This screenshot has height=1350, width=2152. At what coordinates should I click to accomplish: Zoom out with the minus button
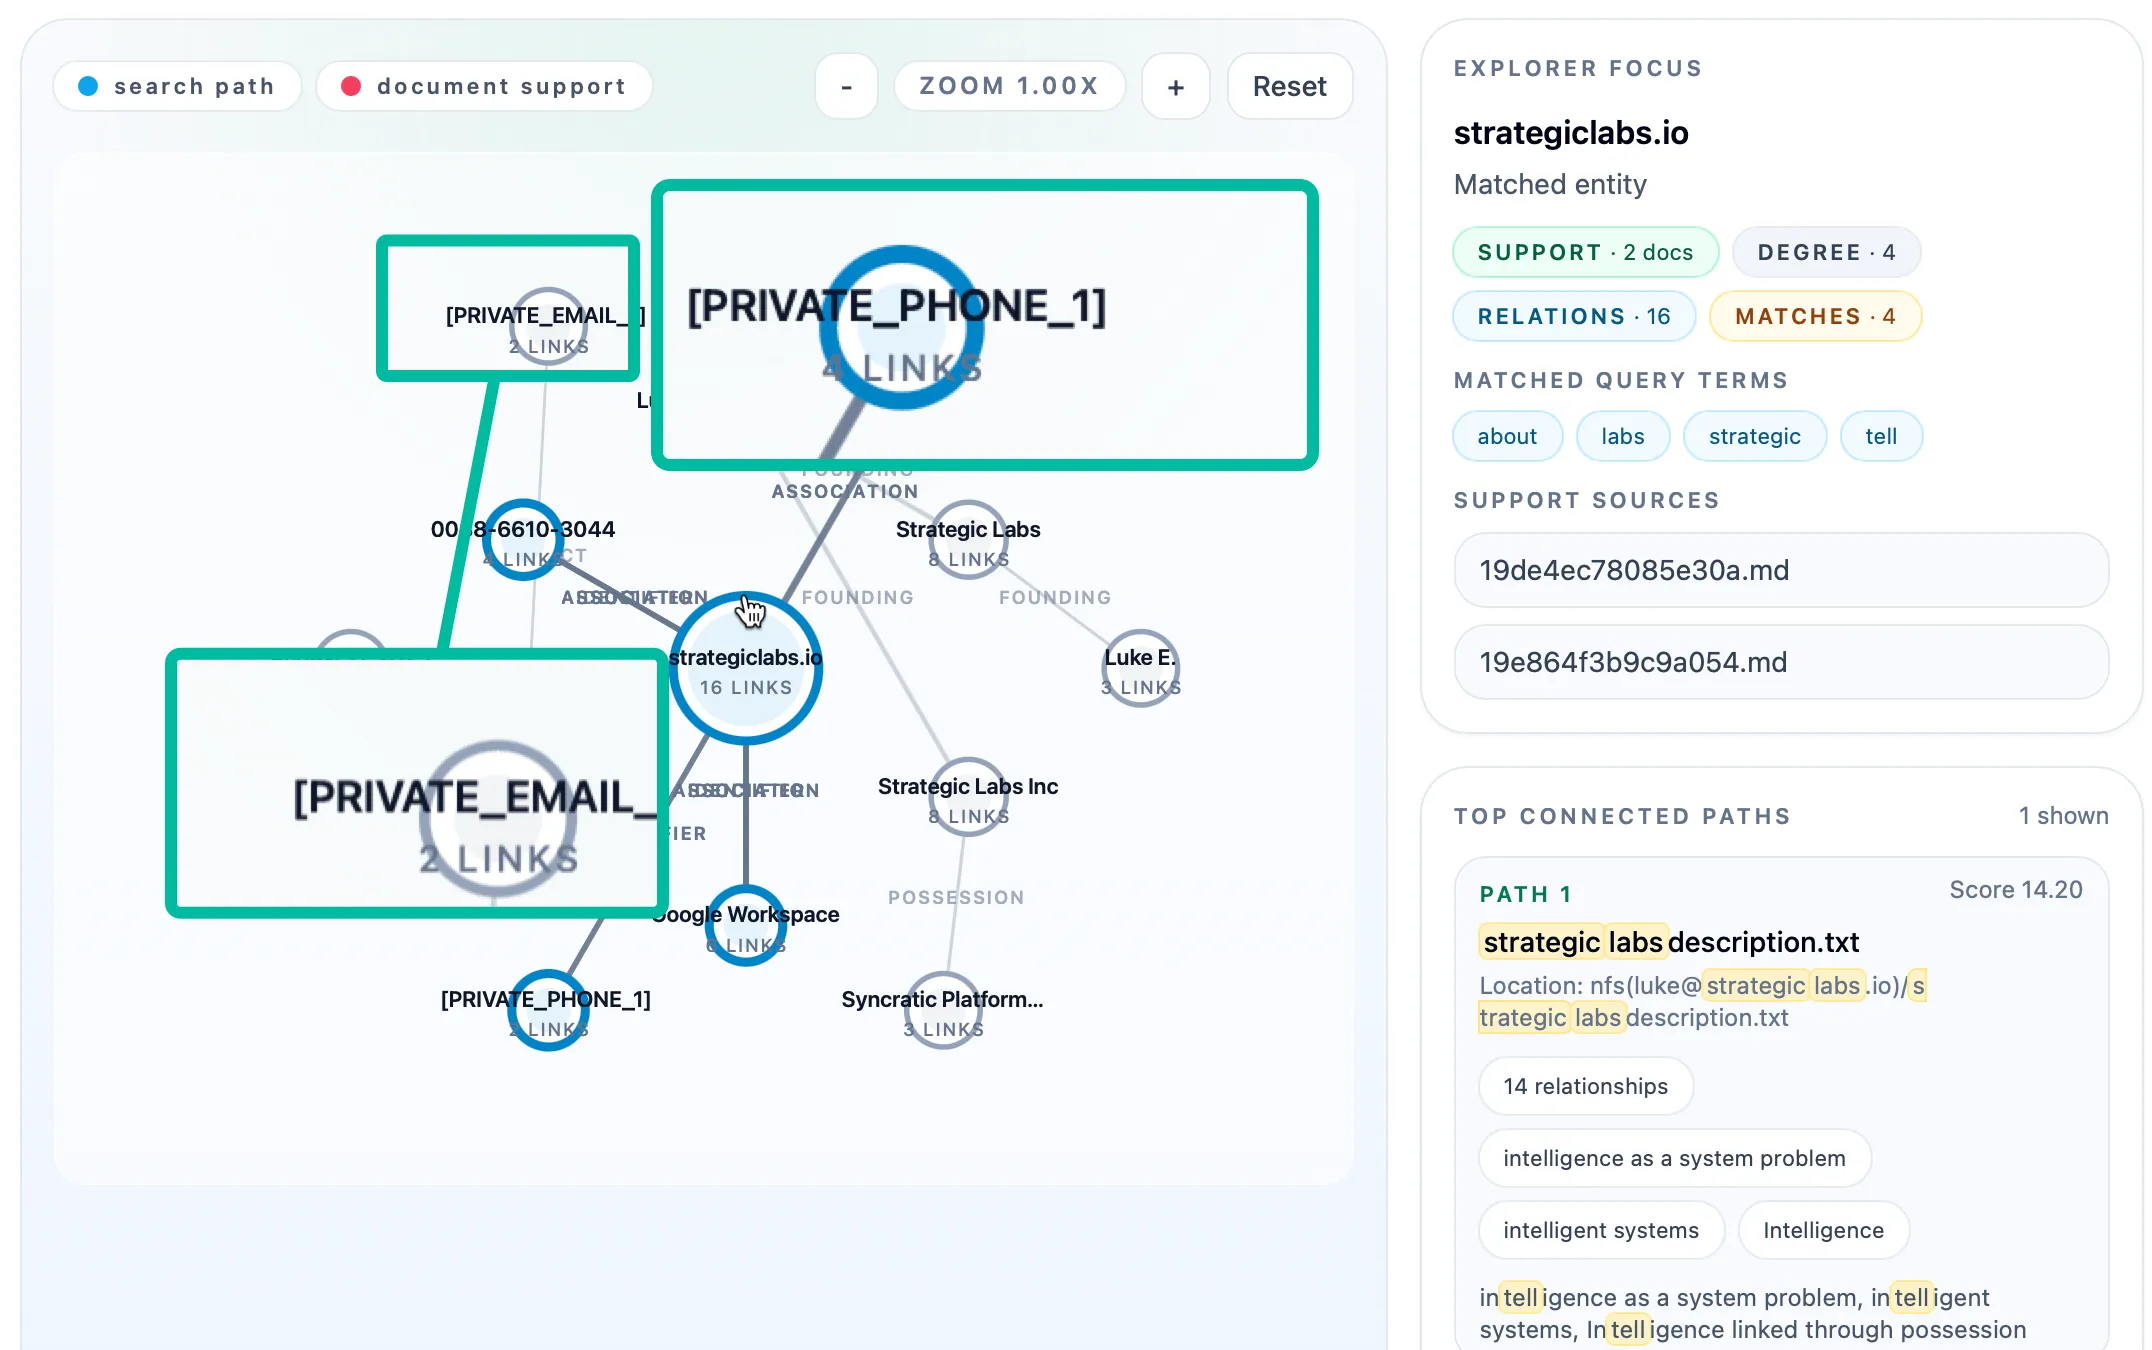click(846, 86)
